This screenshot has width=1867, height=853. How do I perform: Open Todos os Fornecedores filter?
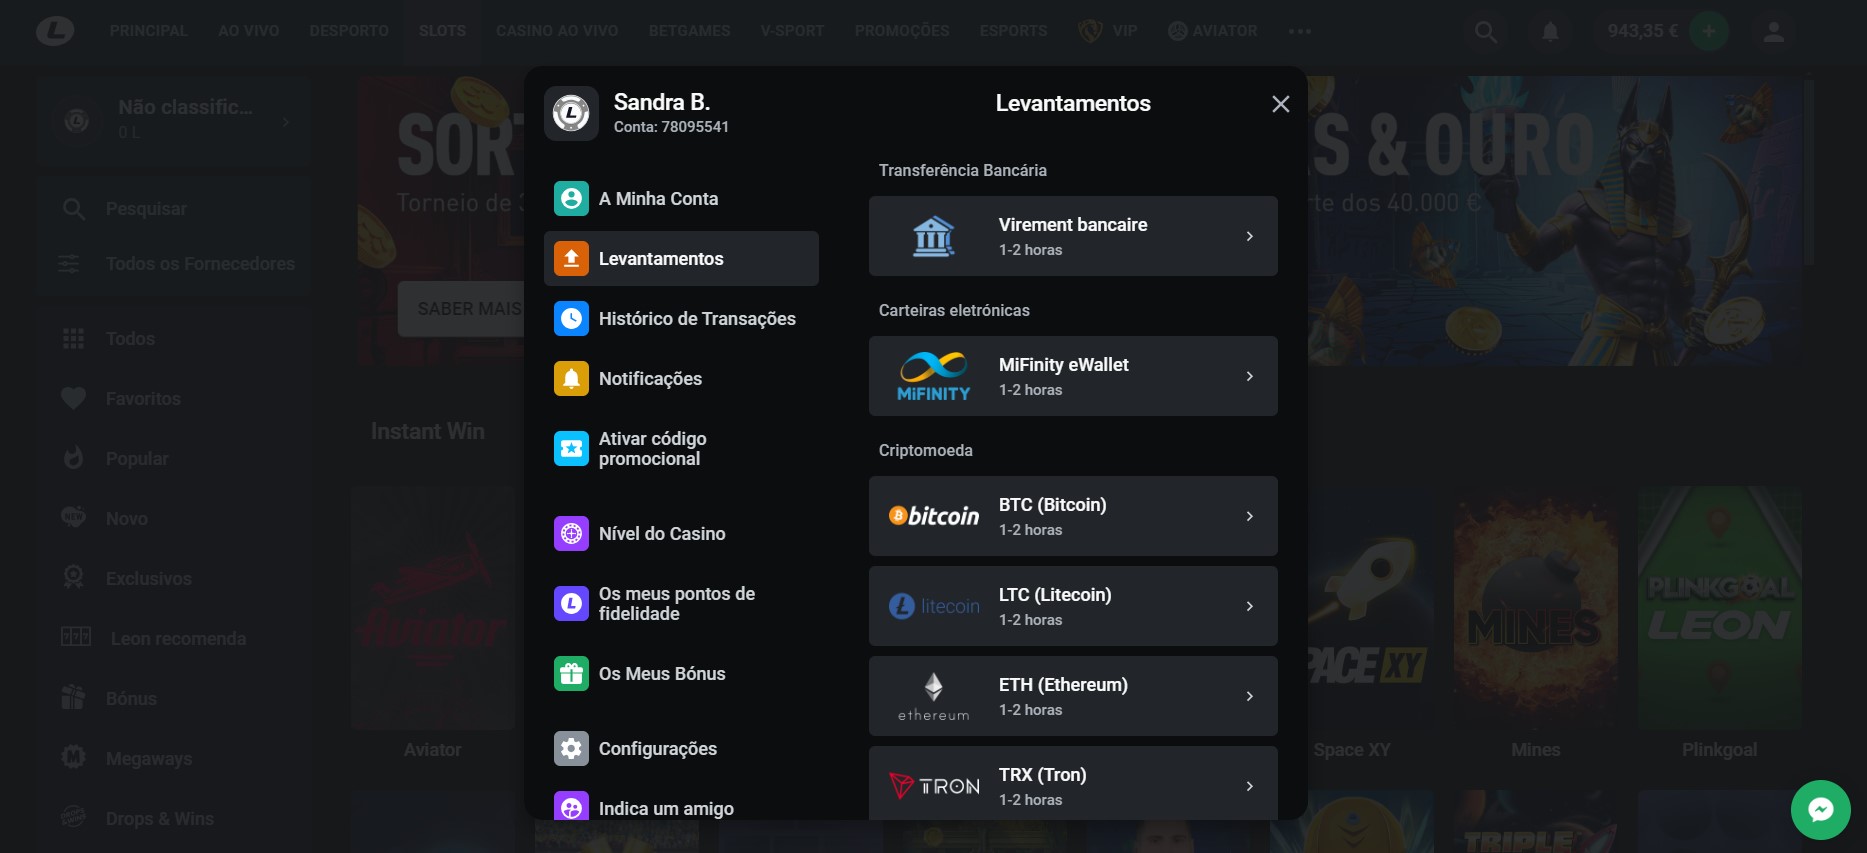click(x=174, y=264)
